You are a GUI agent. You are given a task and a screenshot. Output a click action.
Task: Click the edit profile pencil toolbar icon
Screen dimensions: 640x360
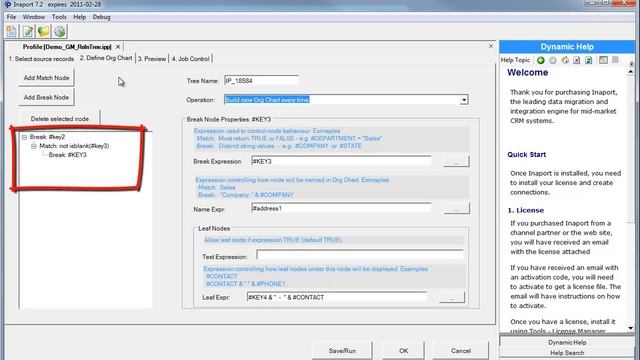pos(28,31)
